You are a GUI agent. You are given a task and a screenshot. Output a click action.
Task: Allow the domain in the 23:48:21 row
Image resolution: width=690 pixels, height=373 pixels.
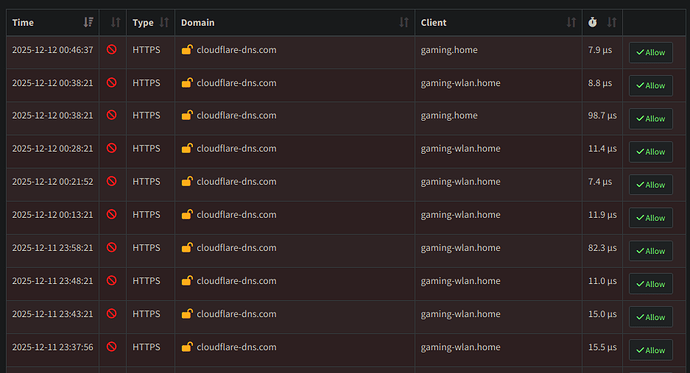point(651,284)
